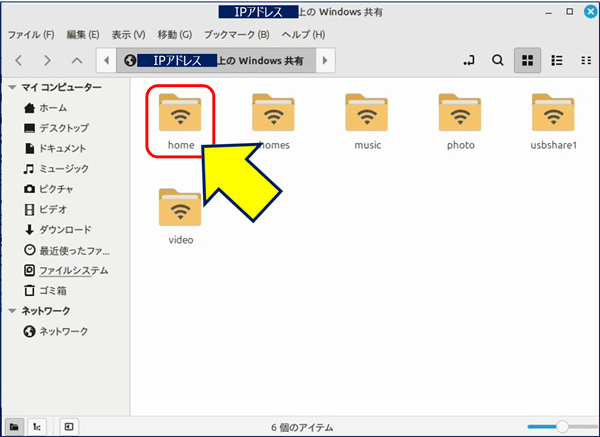This screenshot has width=600, height=437.
Task: Open ファイルシステム in the sidebar
Action: click(x=66, y=271)
